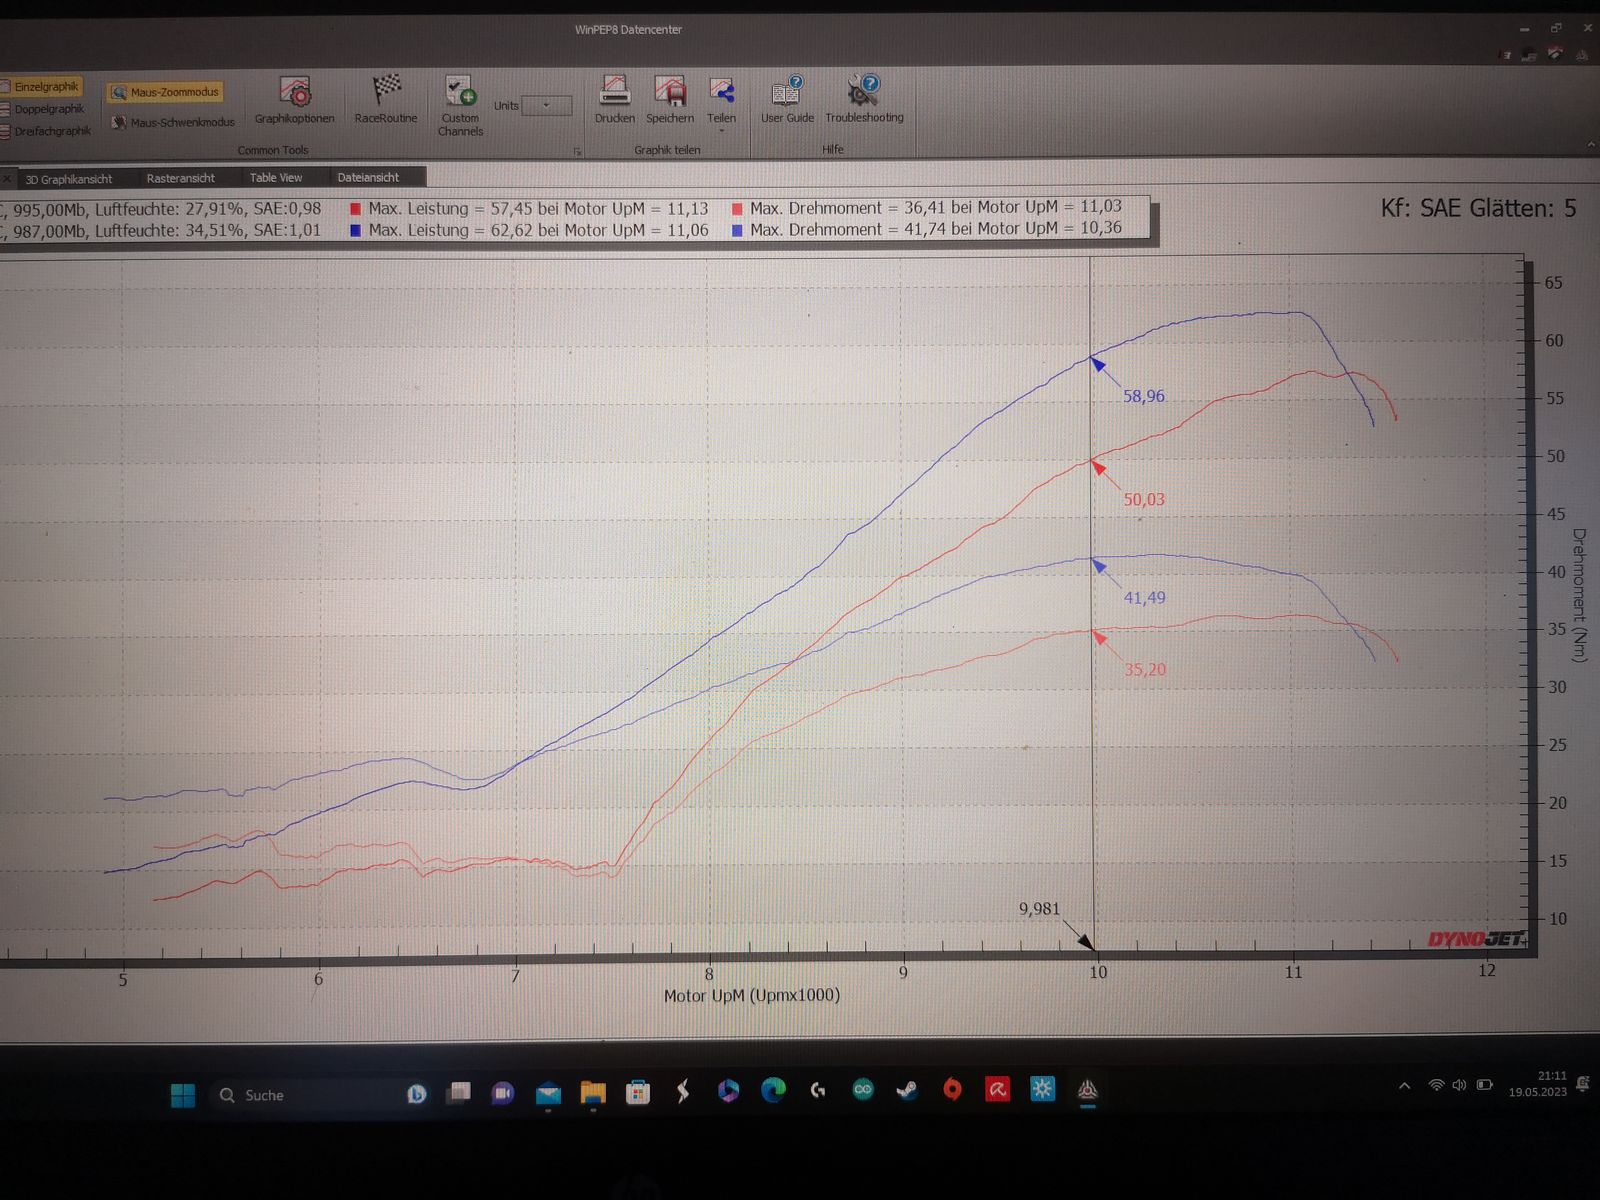Image resolution: width=1600 pixels, height=1200 pixels.
Task: Click the Windows search box Suche
Action: click(x=264, y=1095)
